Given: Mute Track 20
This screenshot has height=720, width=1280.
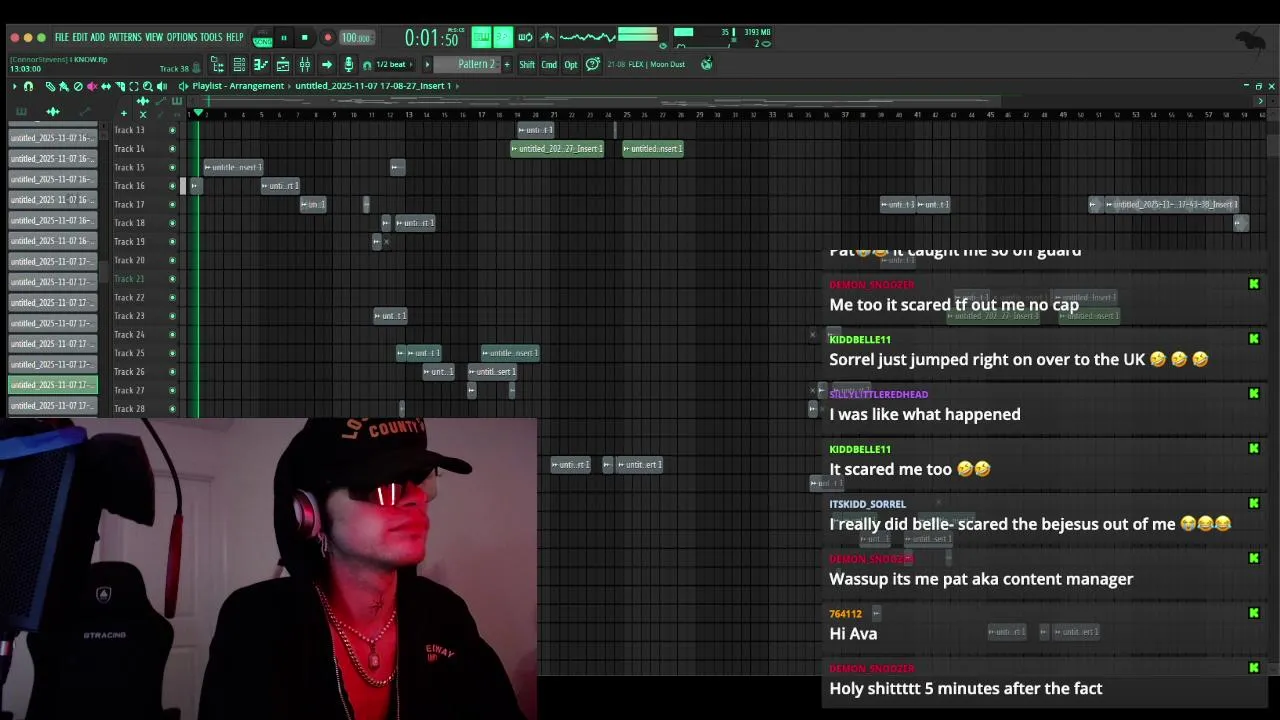Looking at the screenshot, I should pyautogui.click(x=172, y=260).
